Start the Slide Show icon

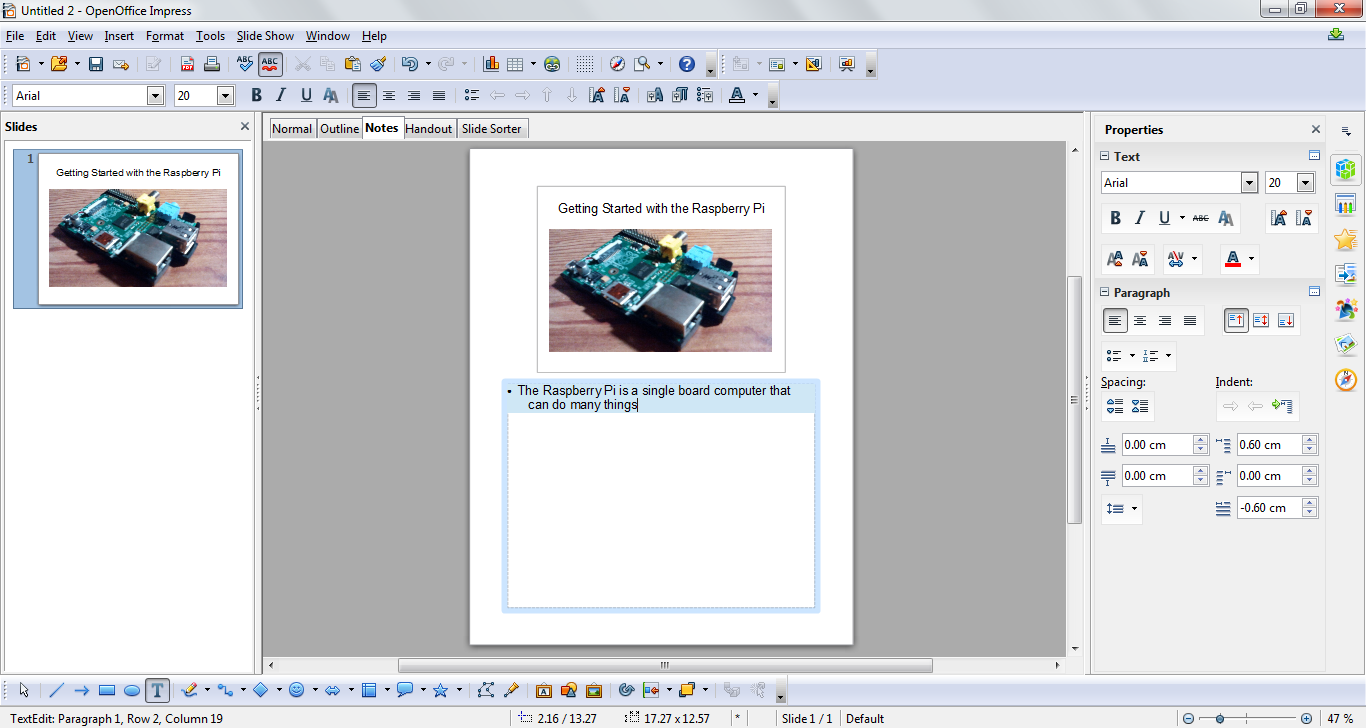point(847,64)
